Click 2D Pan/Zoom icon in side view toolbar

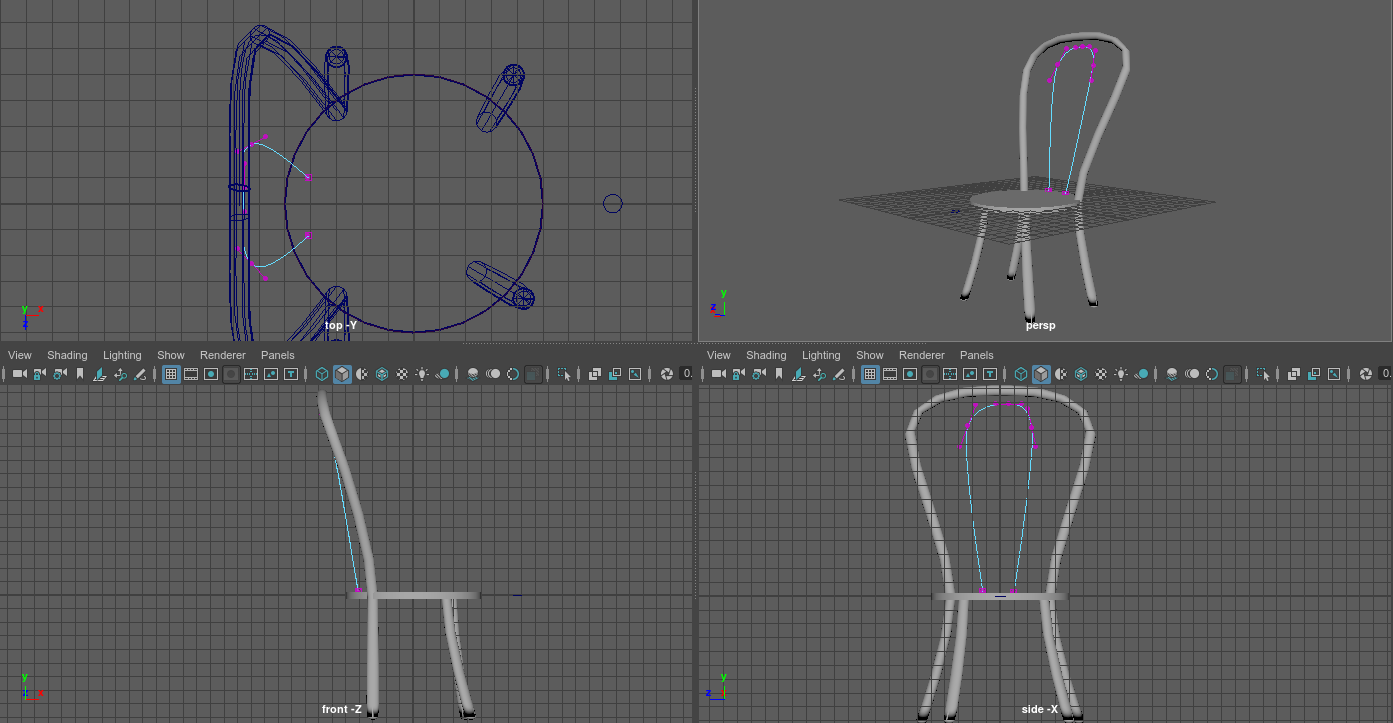pos(820,374)
